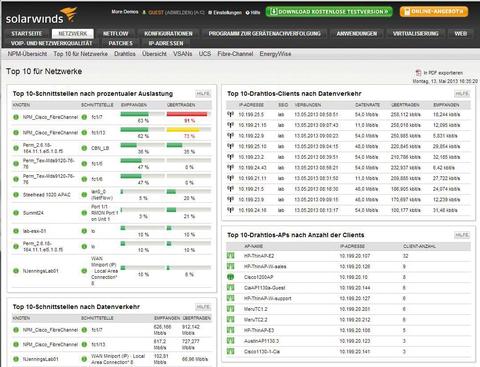Click the CBN_LB interface name
The width and height of the screenshot is (480, 367).
100,148
